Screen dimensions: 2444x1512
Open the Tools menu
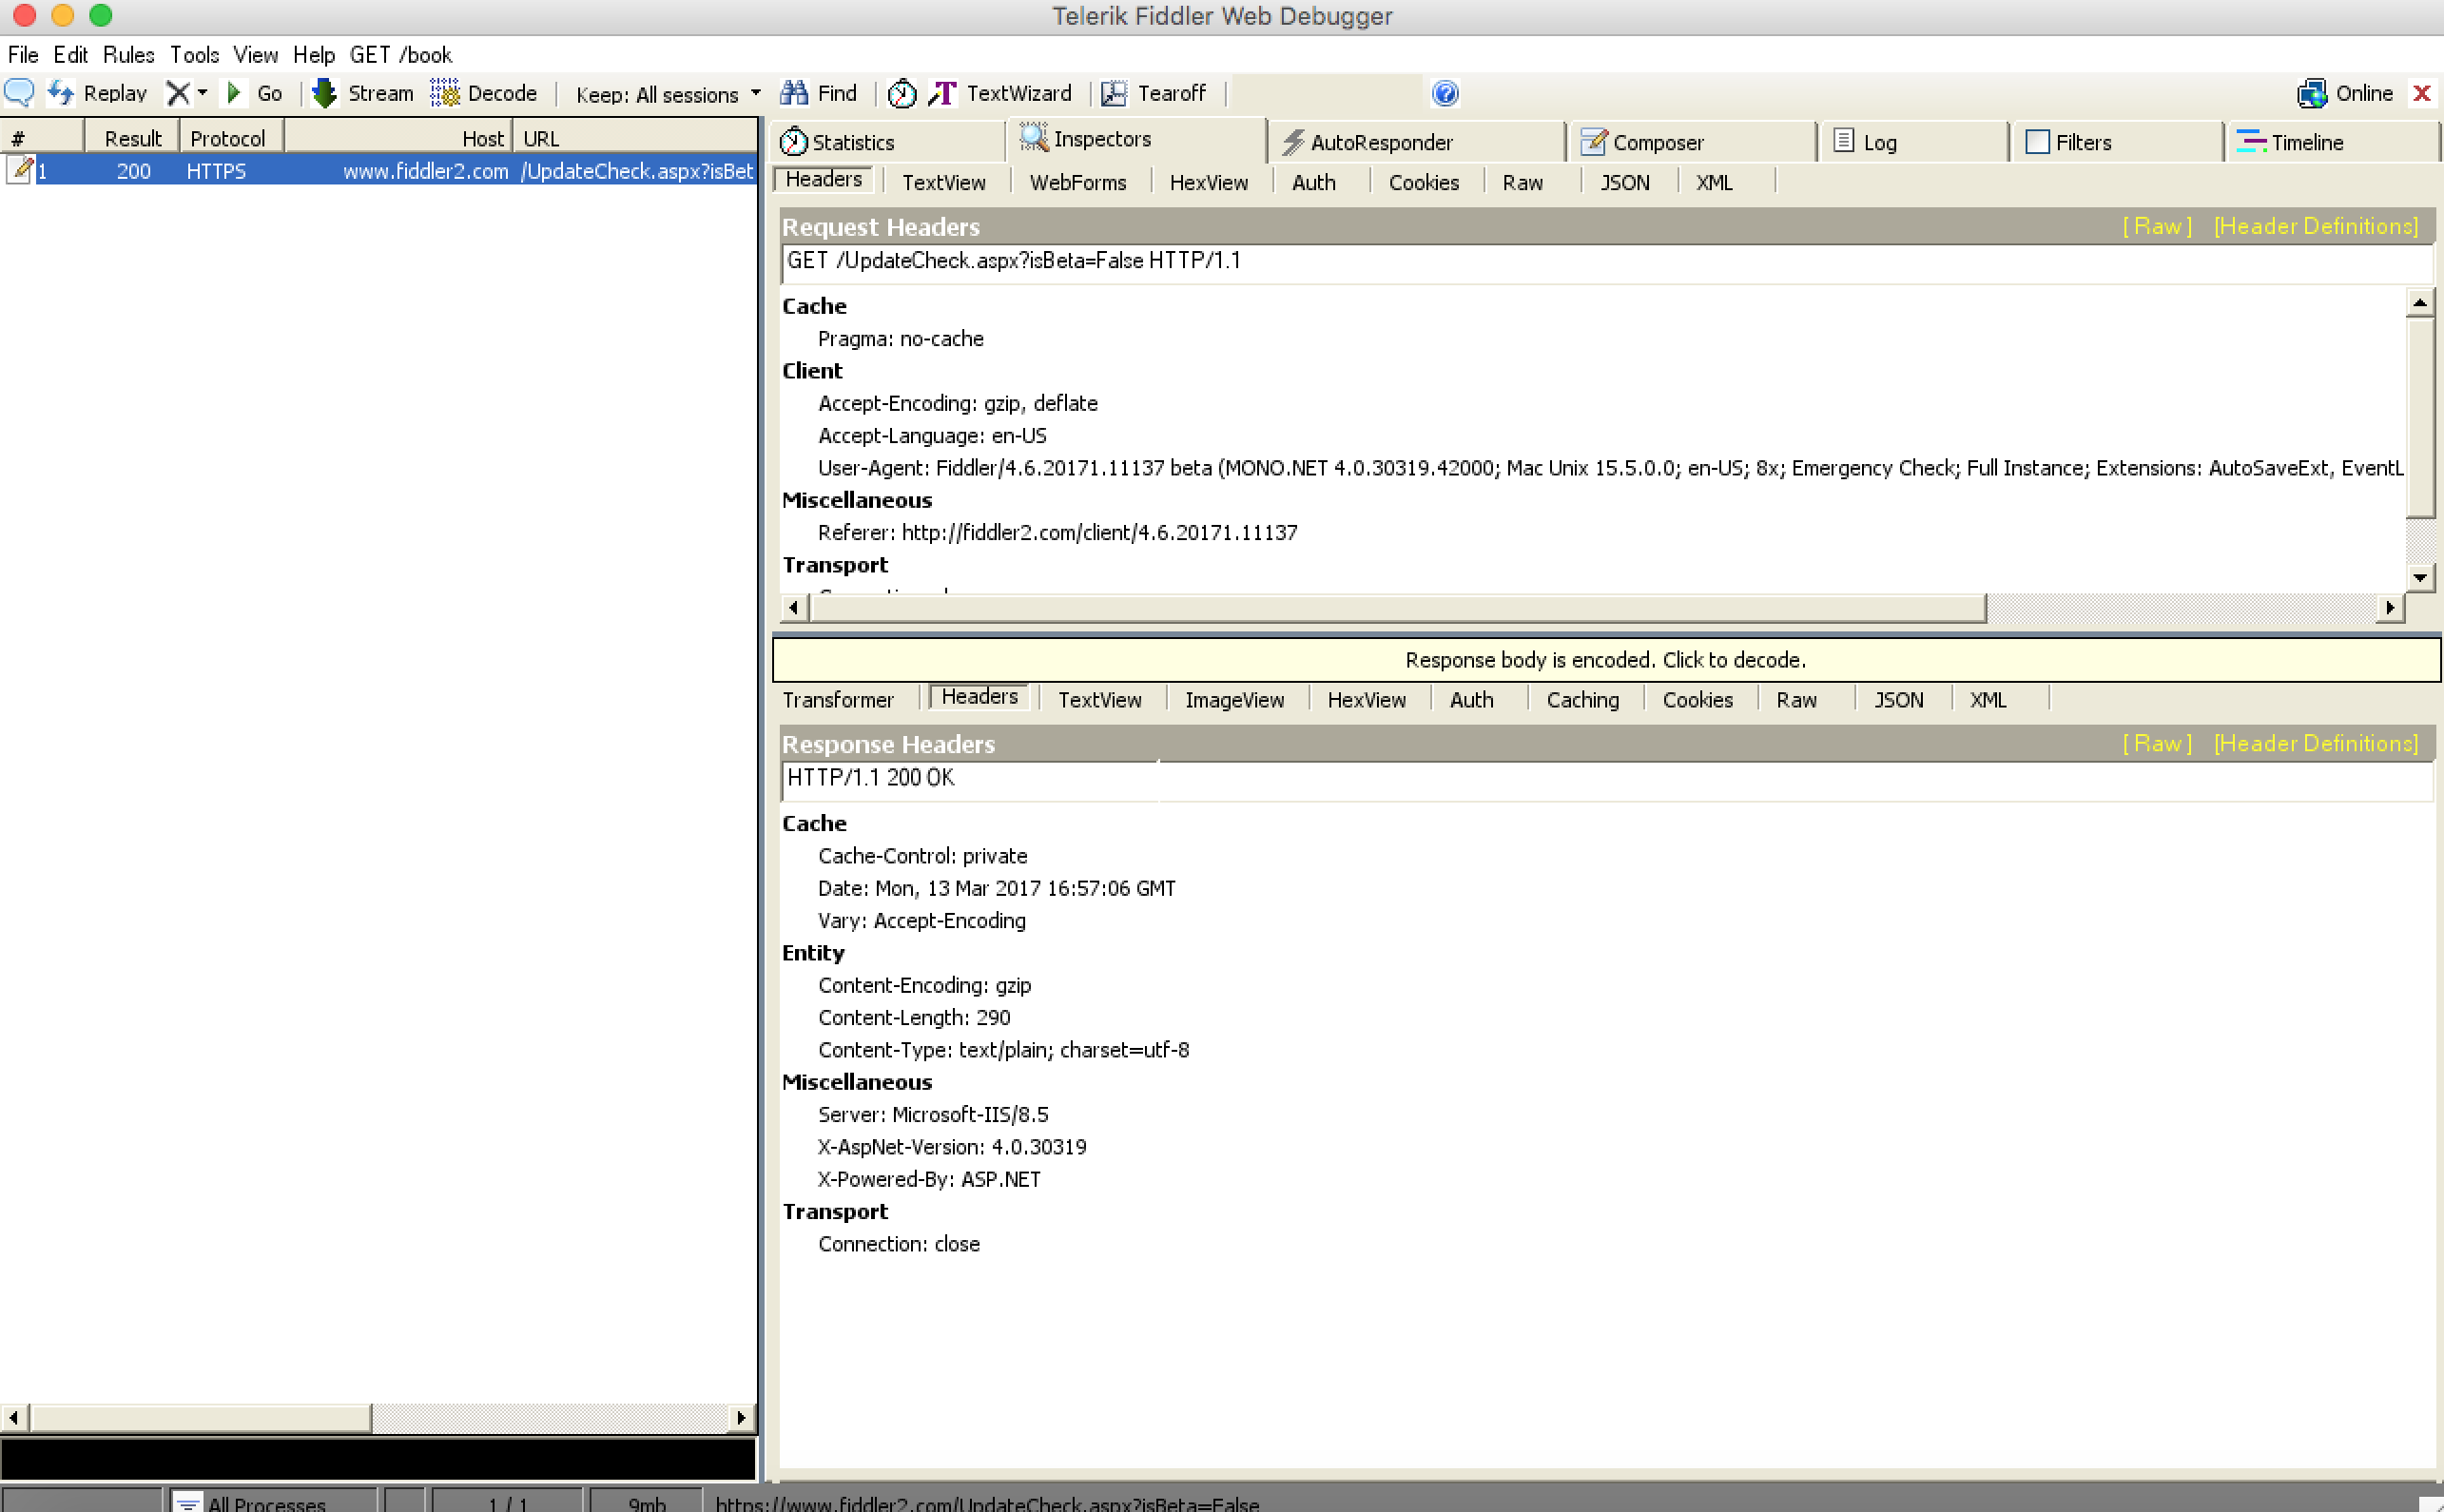tap(194, 55)
